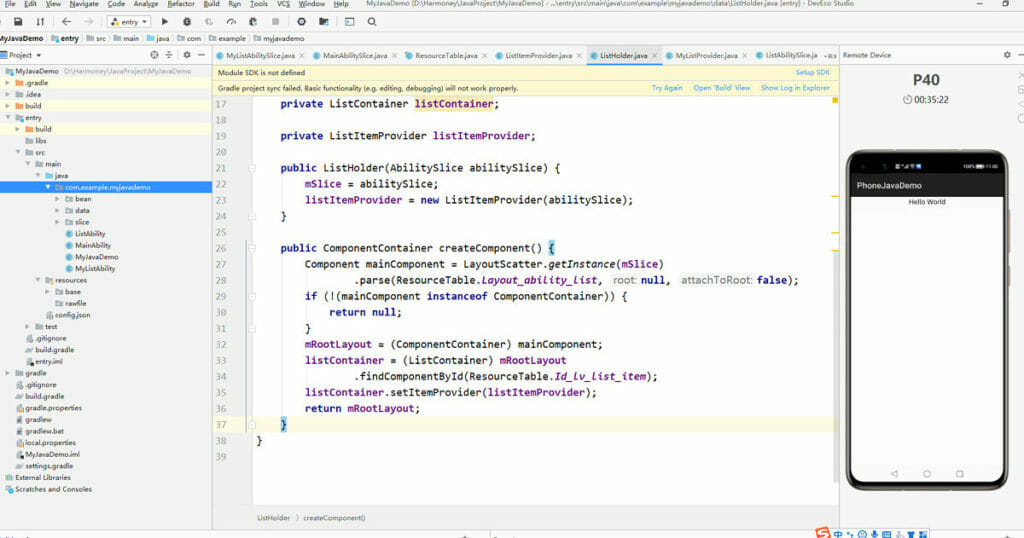Image resolution: width=1024 pixels, height=538 pixels.
Task: Click the Run (play) toolbar icon
Action: [165, 21]
